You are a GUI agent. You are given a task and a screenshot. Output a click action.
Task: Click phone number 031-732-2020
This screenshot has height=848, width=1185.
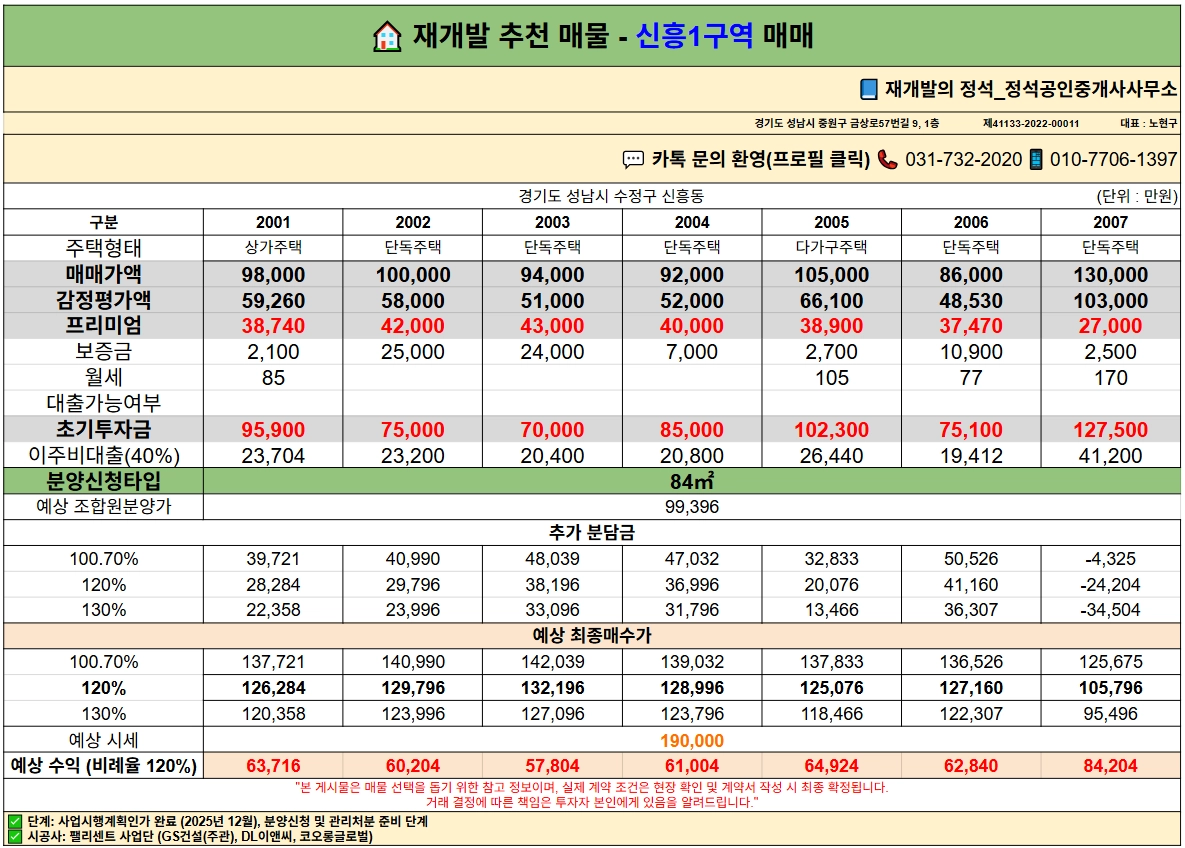pyautogui.click(x=964, y=159)
